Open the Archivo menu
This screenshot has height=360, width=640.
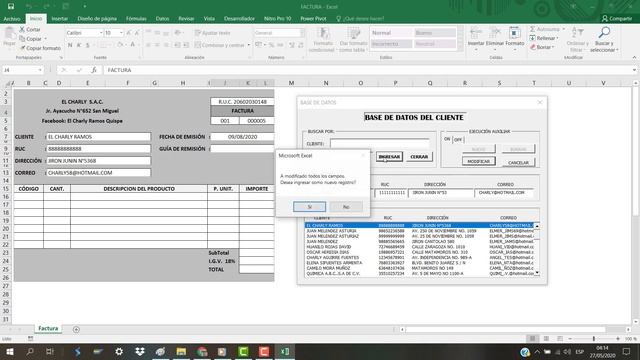[x=12, y=19]
